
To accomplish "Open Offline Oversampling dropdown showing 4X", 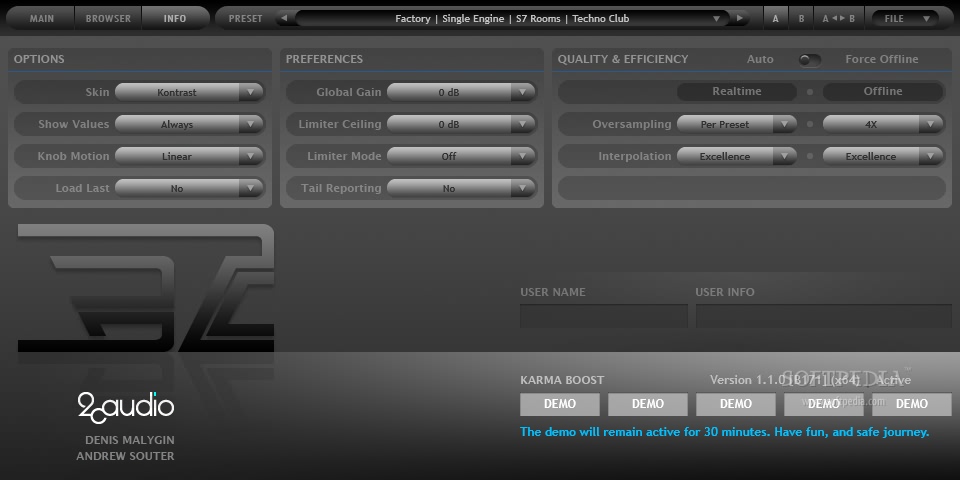I will tap(883, 124).
